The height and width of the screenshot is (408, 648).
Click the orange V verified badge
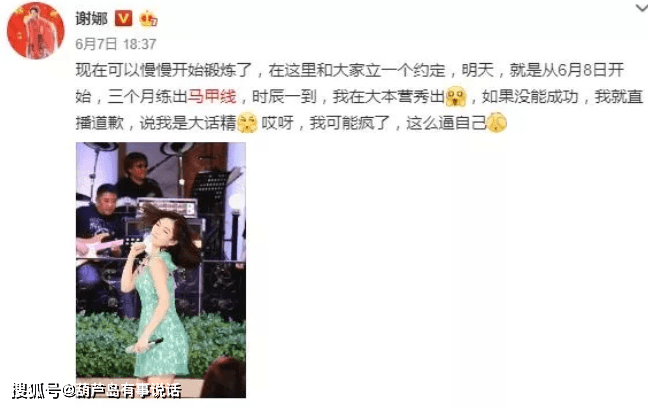click(x=123, y=19)
